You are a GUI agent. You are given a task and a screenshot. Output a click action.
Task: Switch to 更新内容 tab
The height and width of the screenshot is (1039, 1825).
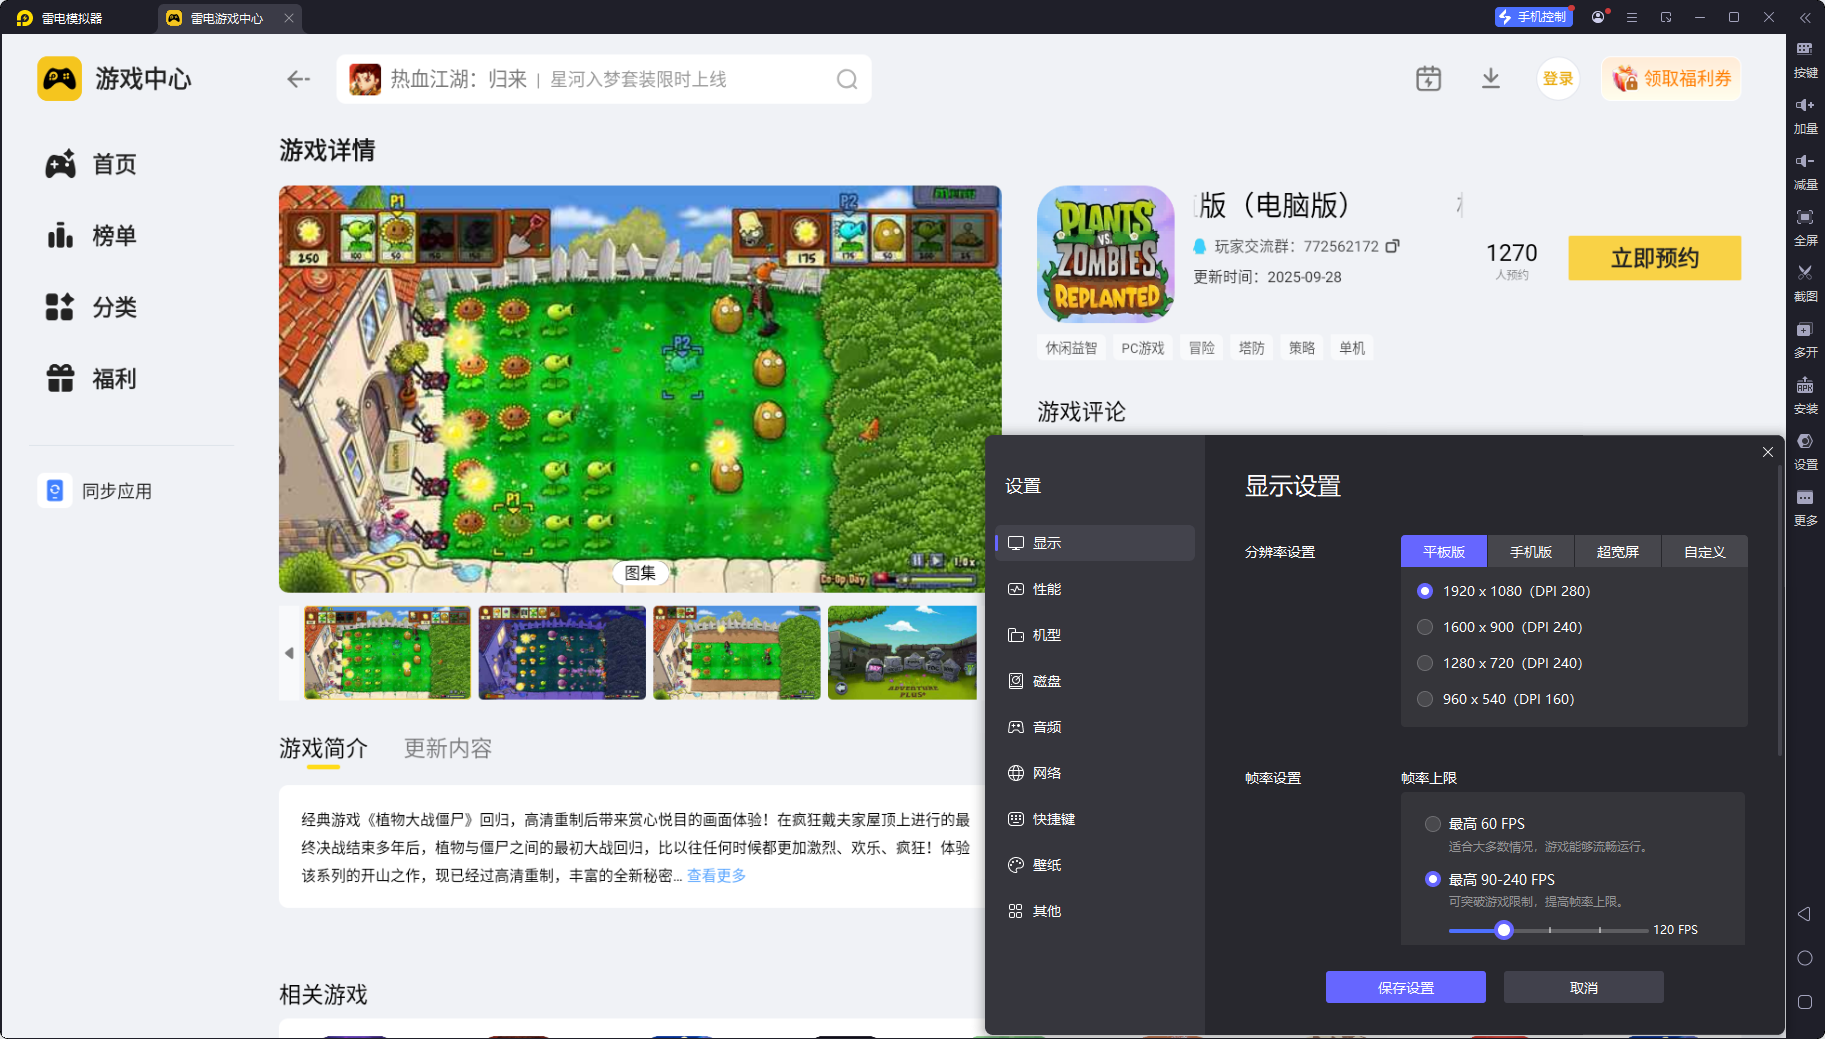448,749
